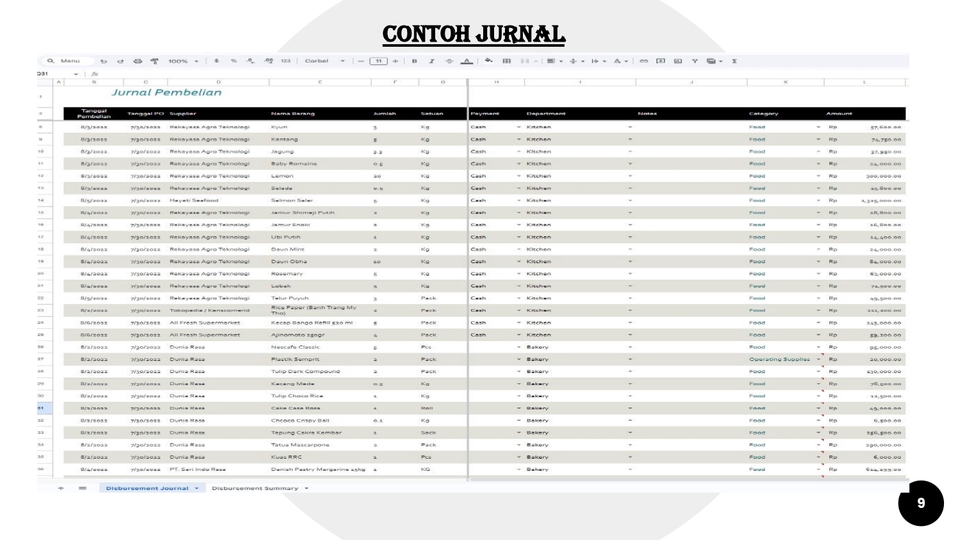The image size is (960, 540).
Task: Click the Insert chart icon
Action: tap(678, 61)
